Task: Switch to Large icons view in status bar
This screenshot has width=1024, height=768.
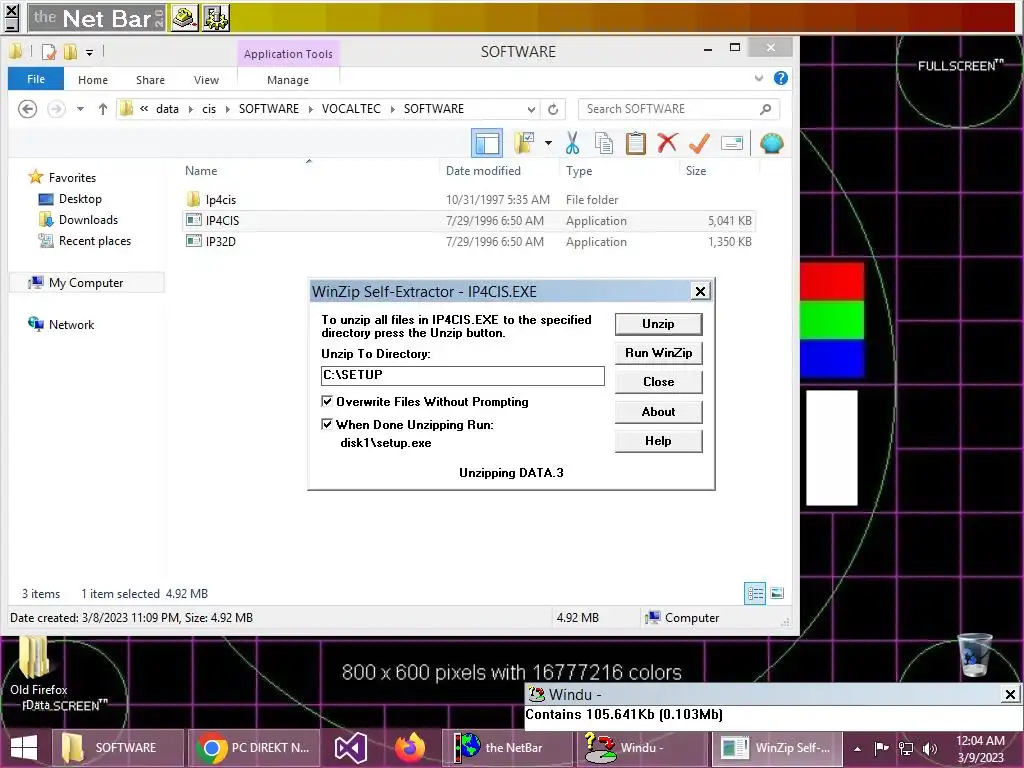Action: coord(777,593)
